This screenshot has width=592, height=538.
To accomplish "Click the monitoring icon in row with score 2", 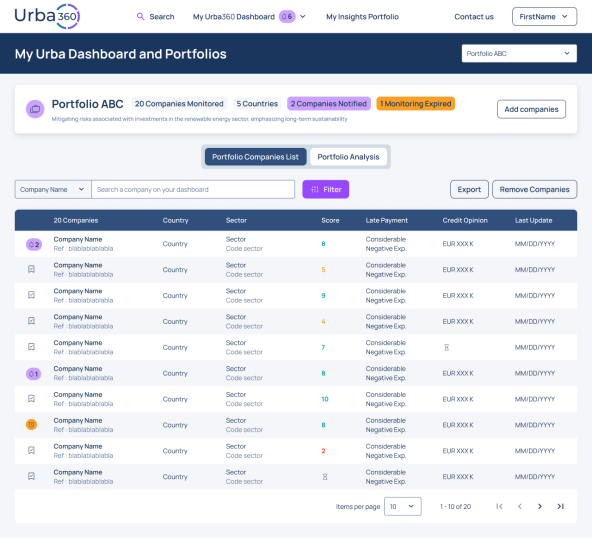I will (x=32, y=450).
